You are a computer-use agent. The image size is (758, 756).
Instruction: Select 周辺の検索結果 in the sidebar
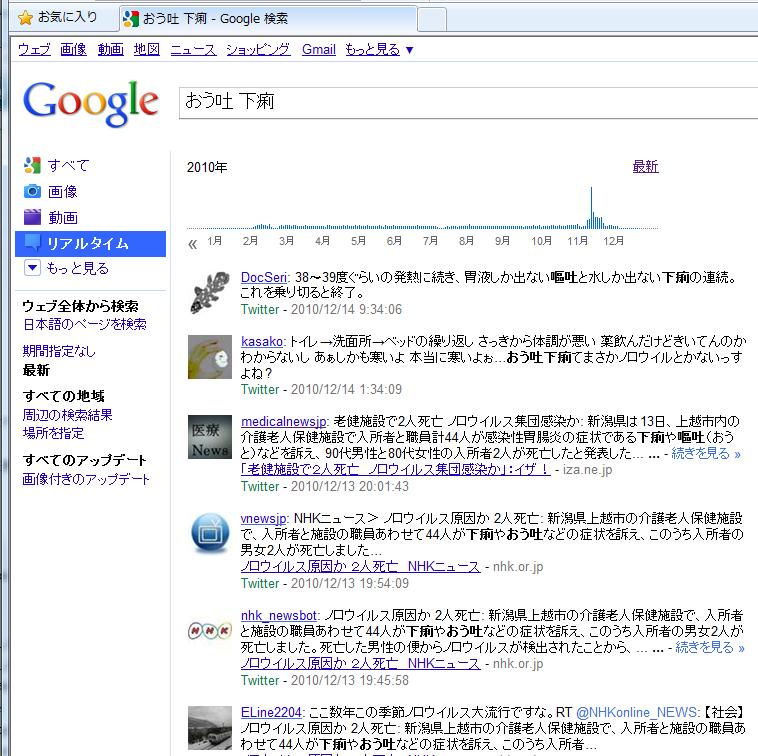coord(67,415)
